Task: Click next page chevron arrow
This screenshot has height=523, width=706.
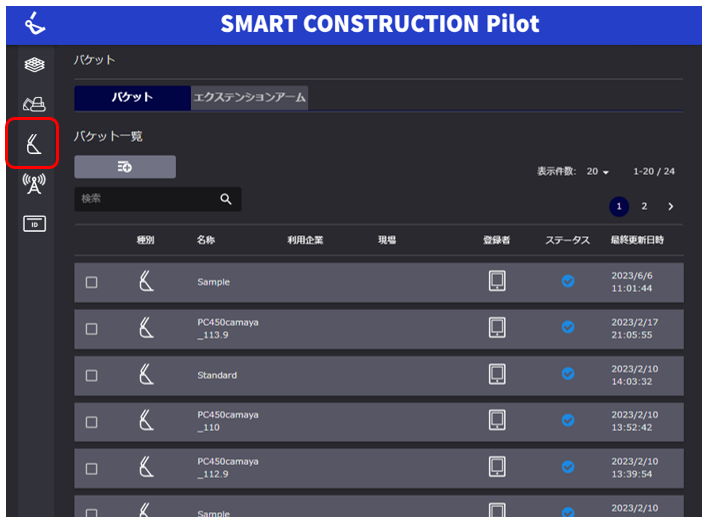Action: (x=670, y=207)
